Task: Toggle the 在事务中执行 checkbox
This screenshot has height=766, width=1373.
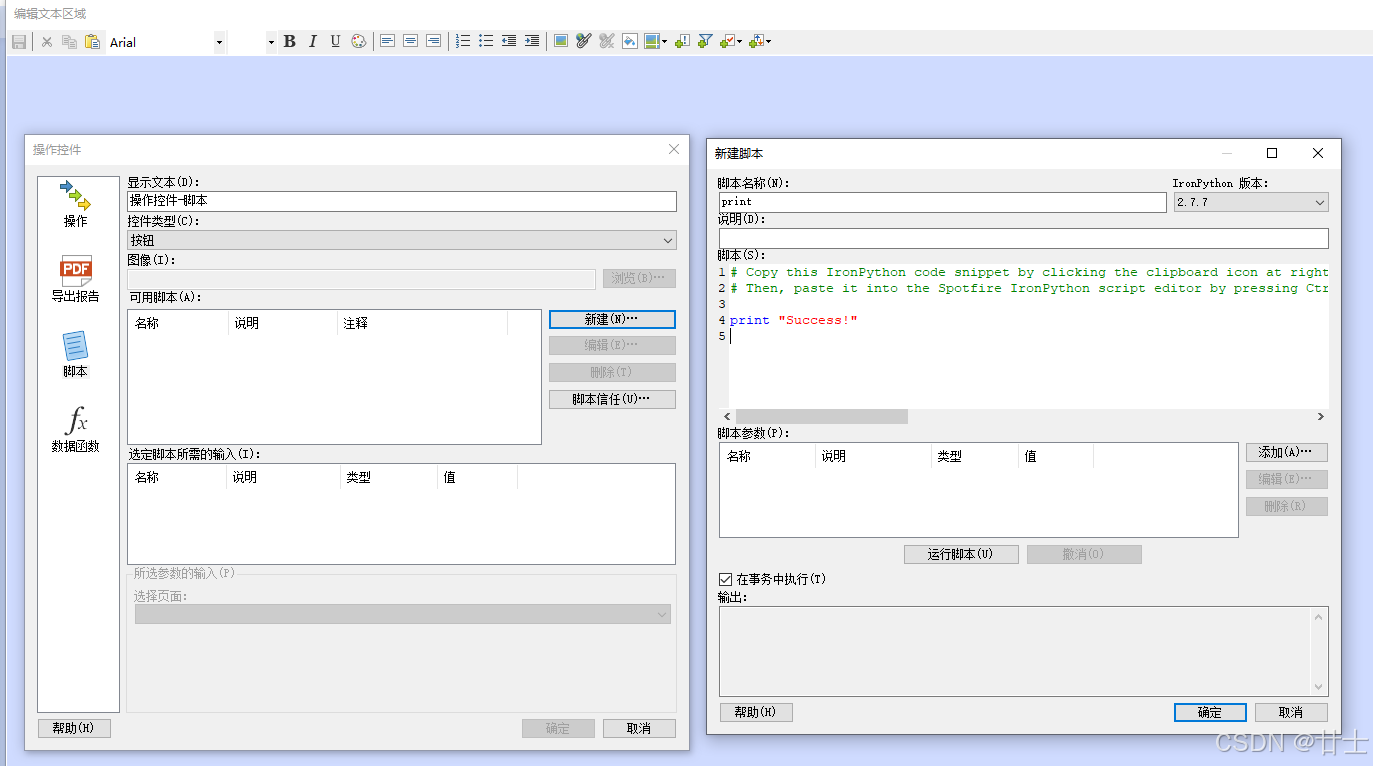Action: [726, 579]
